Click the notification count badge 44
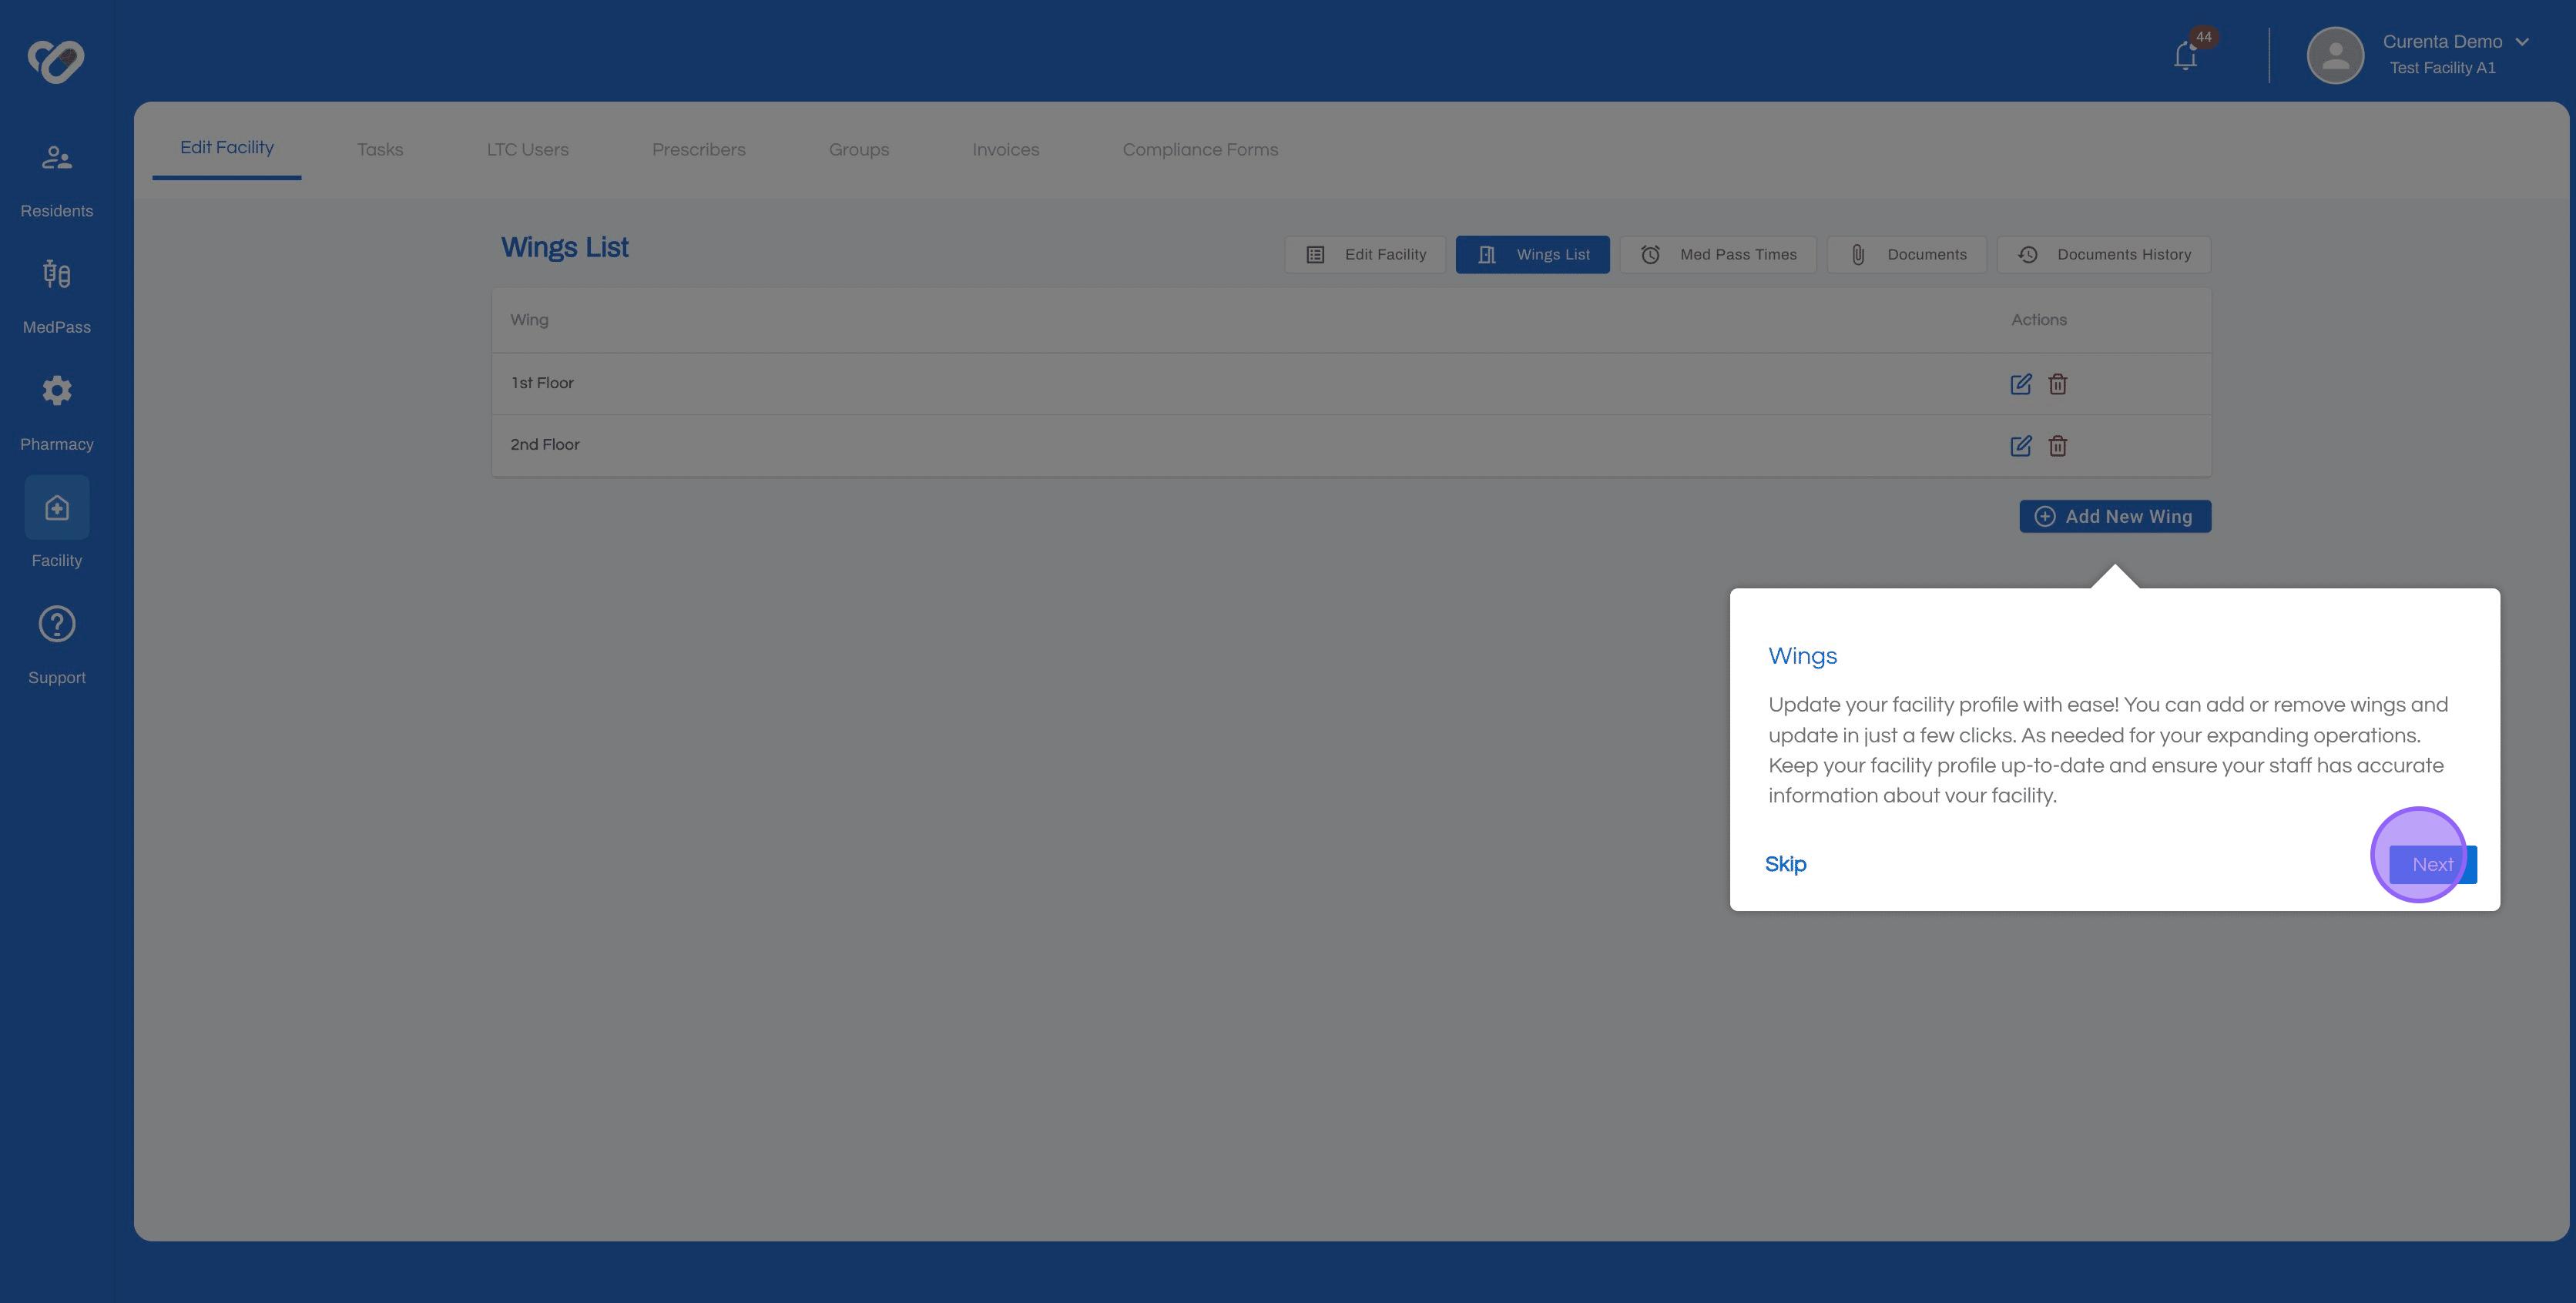2576x1303 pixels. (2204, 37)
